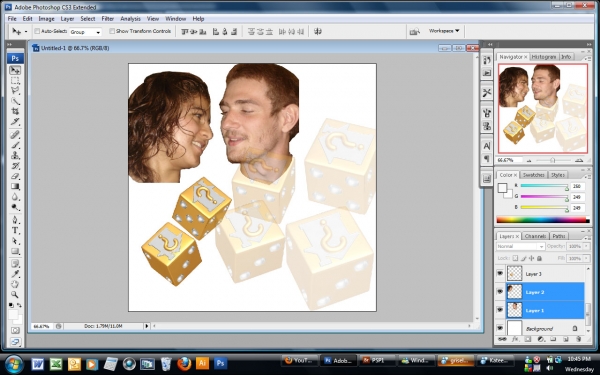Hide Layer 2 with its eye icon
The image size is (600, 375).
(500, 292)
